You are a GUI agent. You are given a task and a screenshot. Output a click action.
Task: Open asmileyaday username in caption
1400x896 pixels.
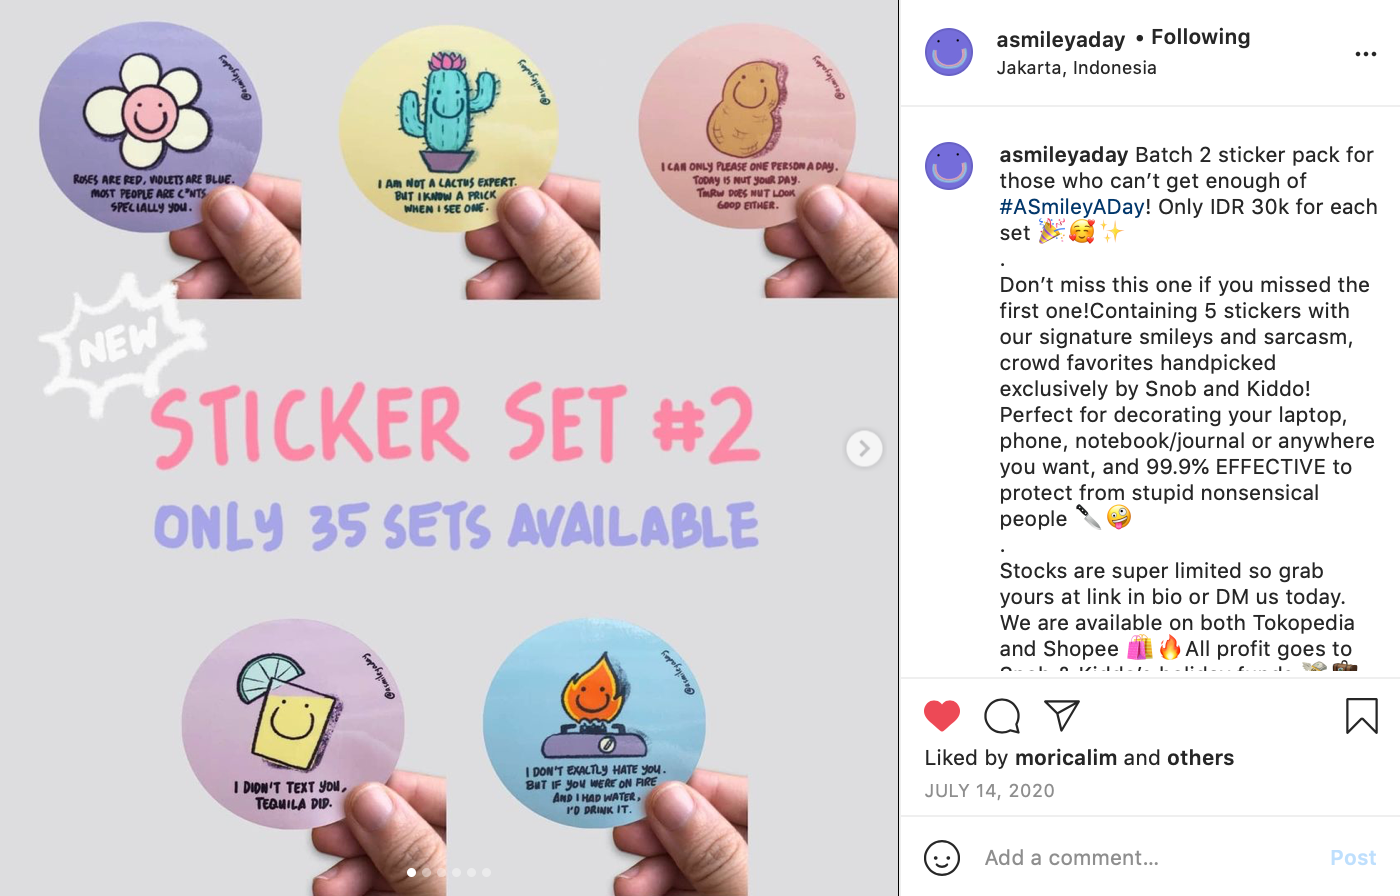[x=1064, y=155]
